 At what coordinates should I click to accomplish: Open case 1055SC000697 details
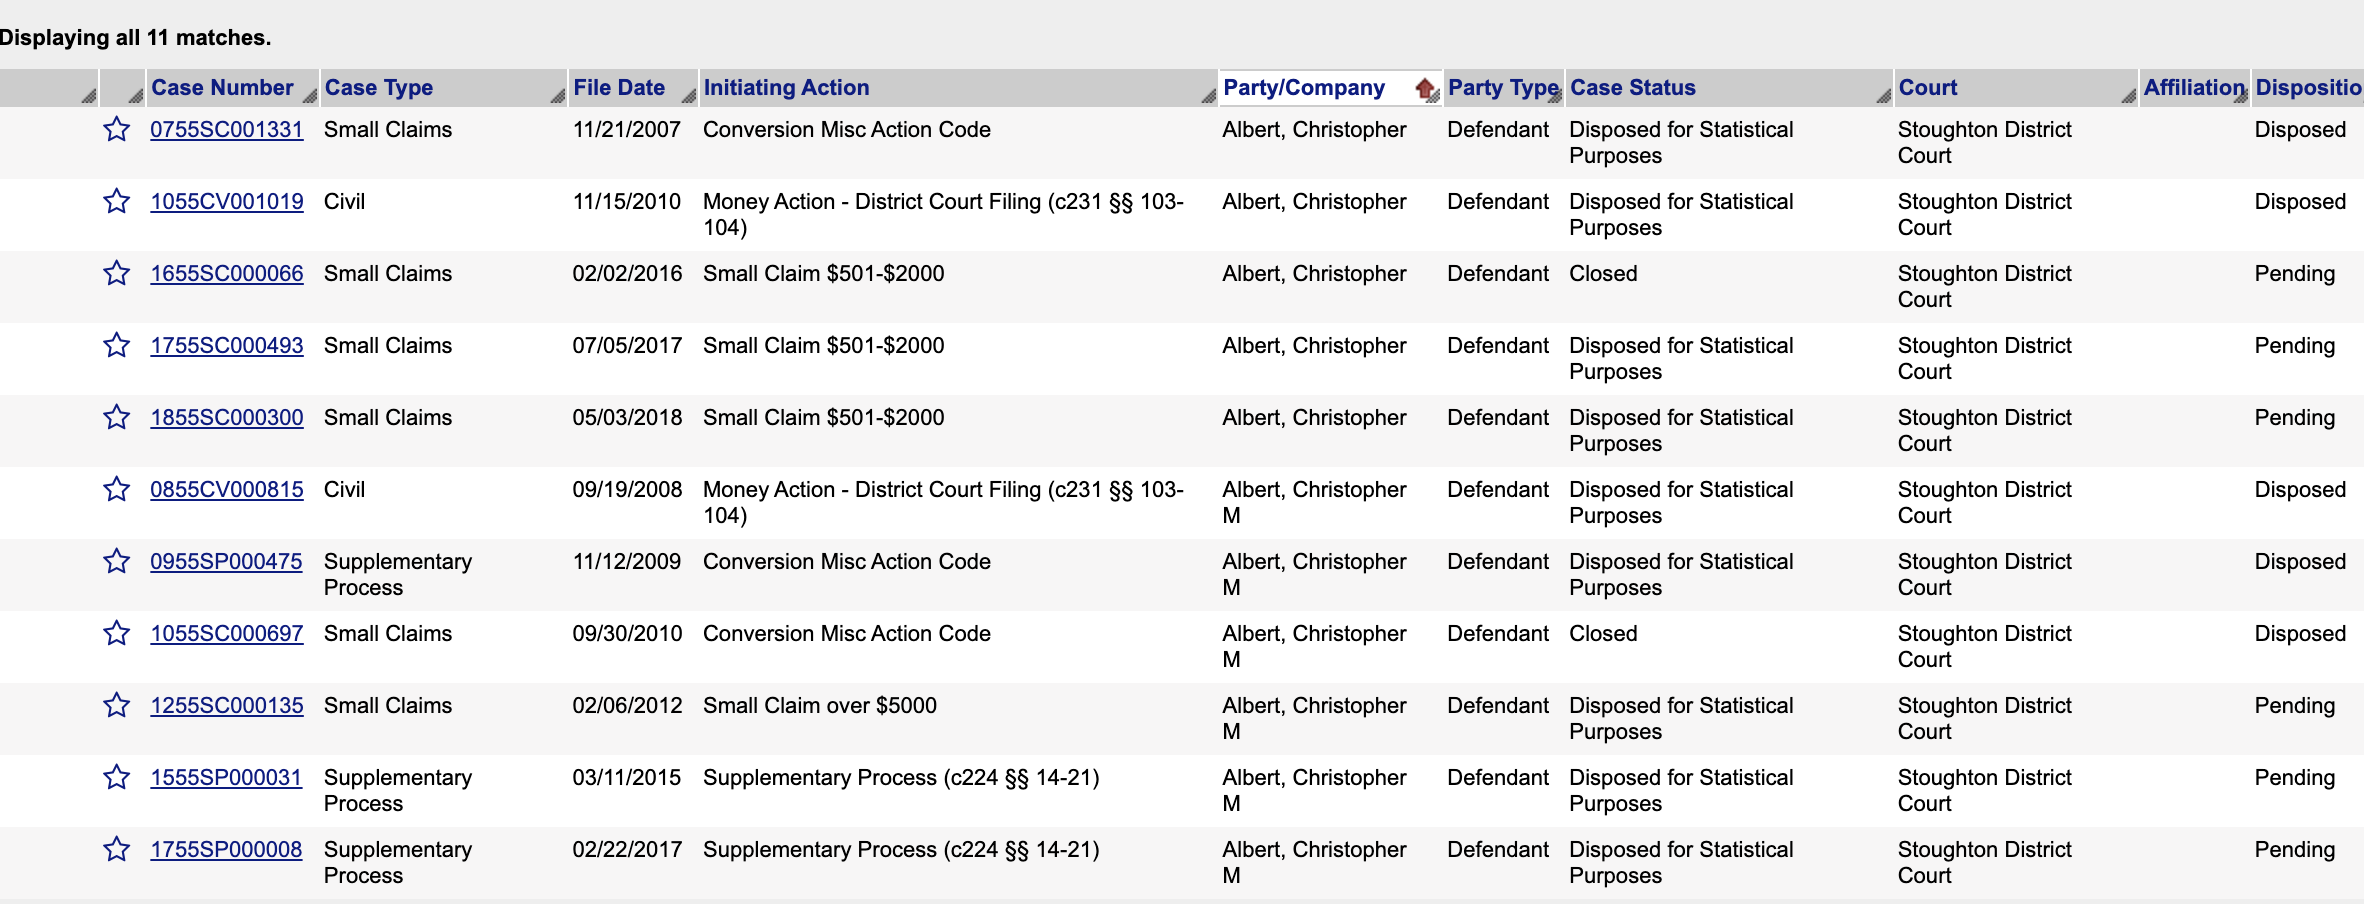pyautogui.click(x=227, y=634)
